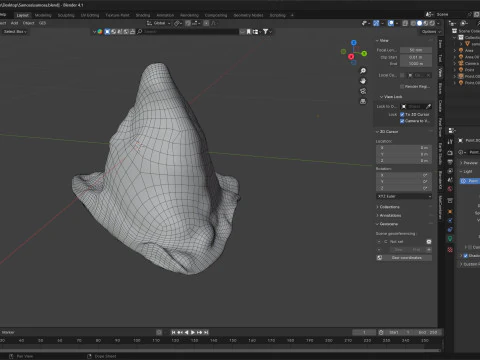Open the Select Box tool dropdown
The height and width of the screenshot is (360, 480).
[x=15, y=32]
